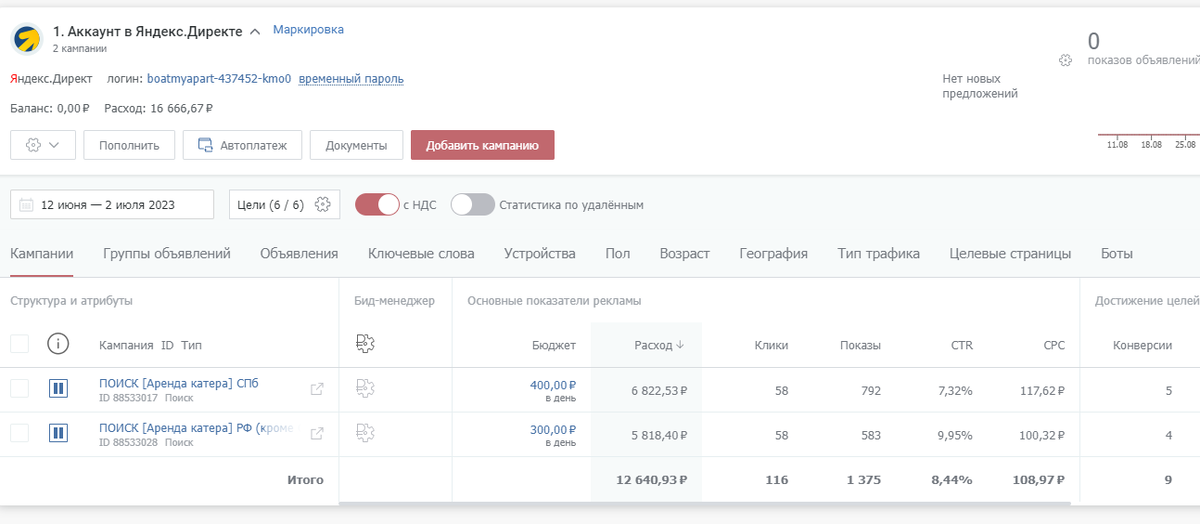
Task: Click Добавить кампанию button
Action: pos(482,145)
